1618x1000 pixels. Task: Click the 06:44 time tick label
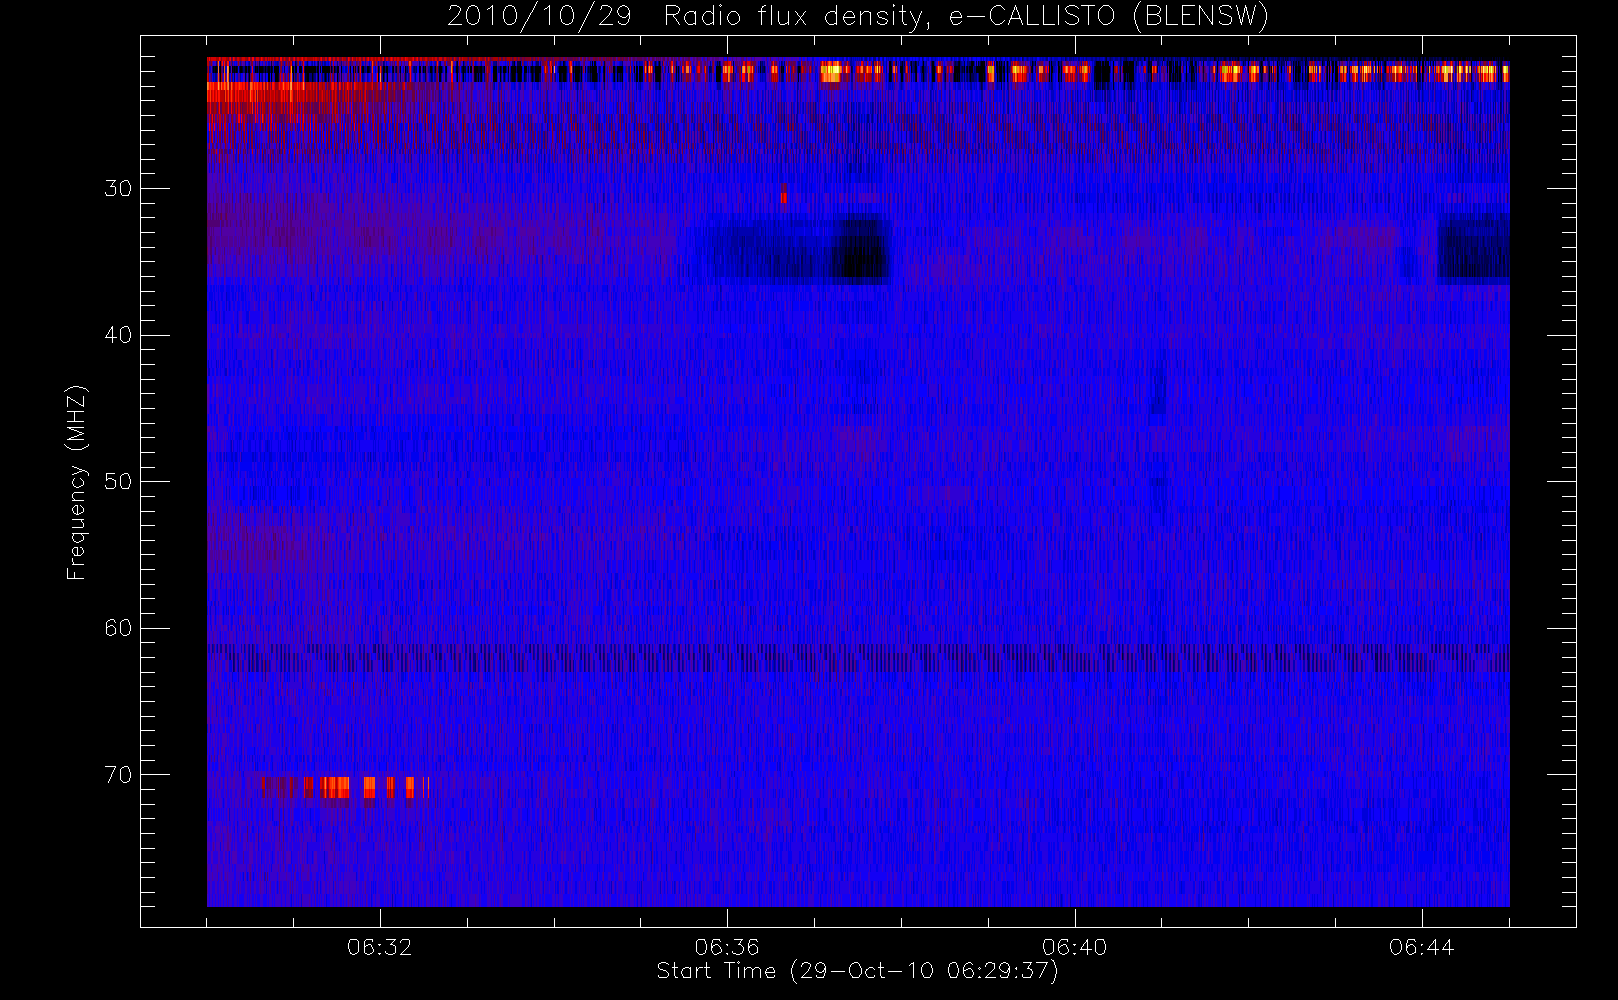1421,947
